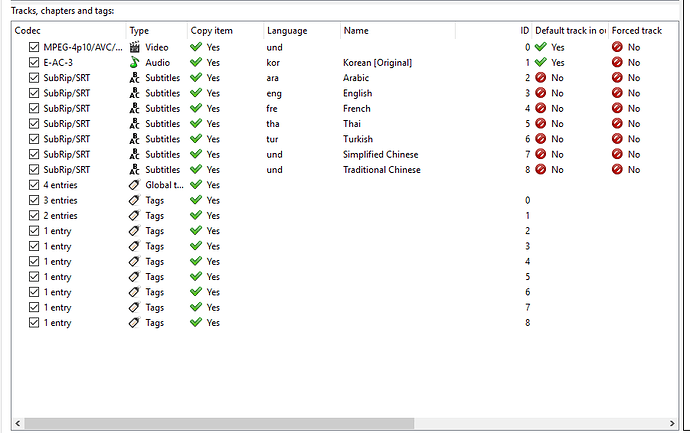Click the green Default track checkmark for Video
The width and height of the screenshot is (690, 433).
pos(541,47)
